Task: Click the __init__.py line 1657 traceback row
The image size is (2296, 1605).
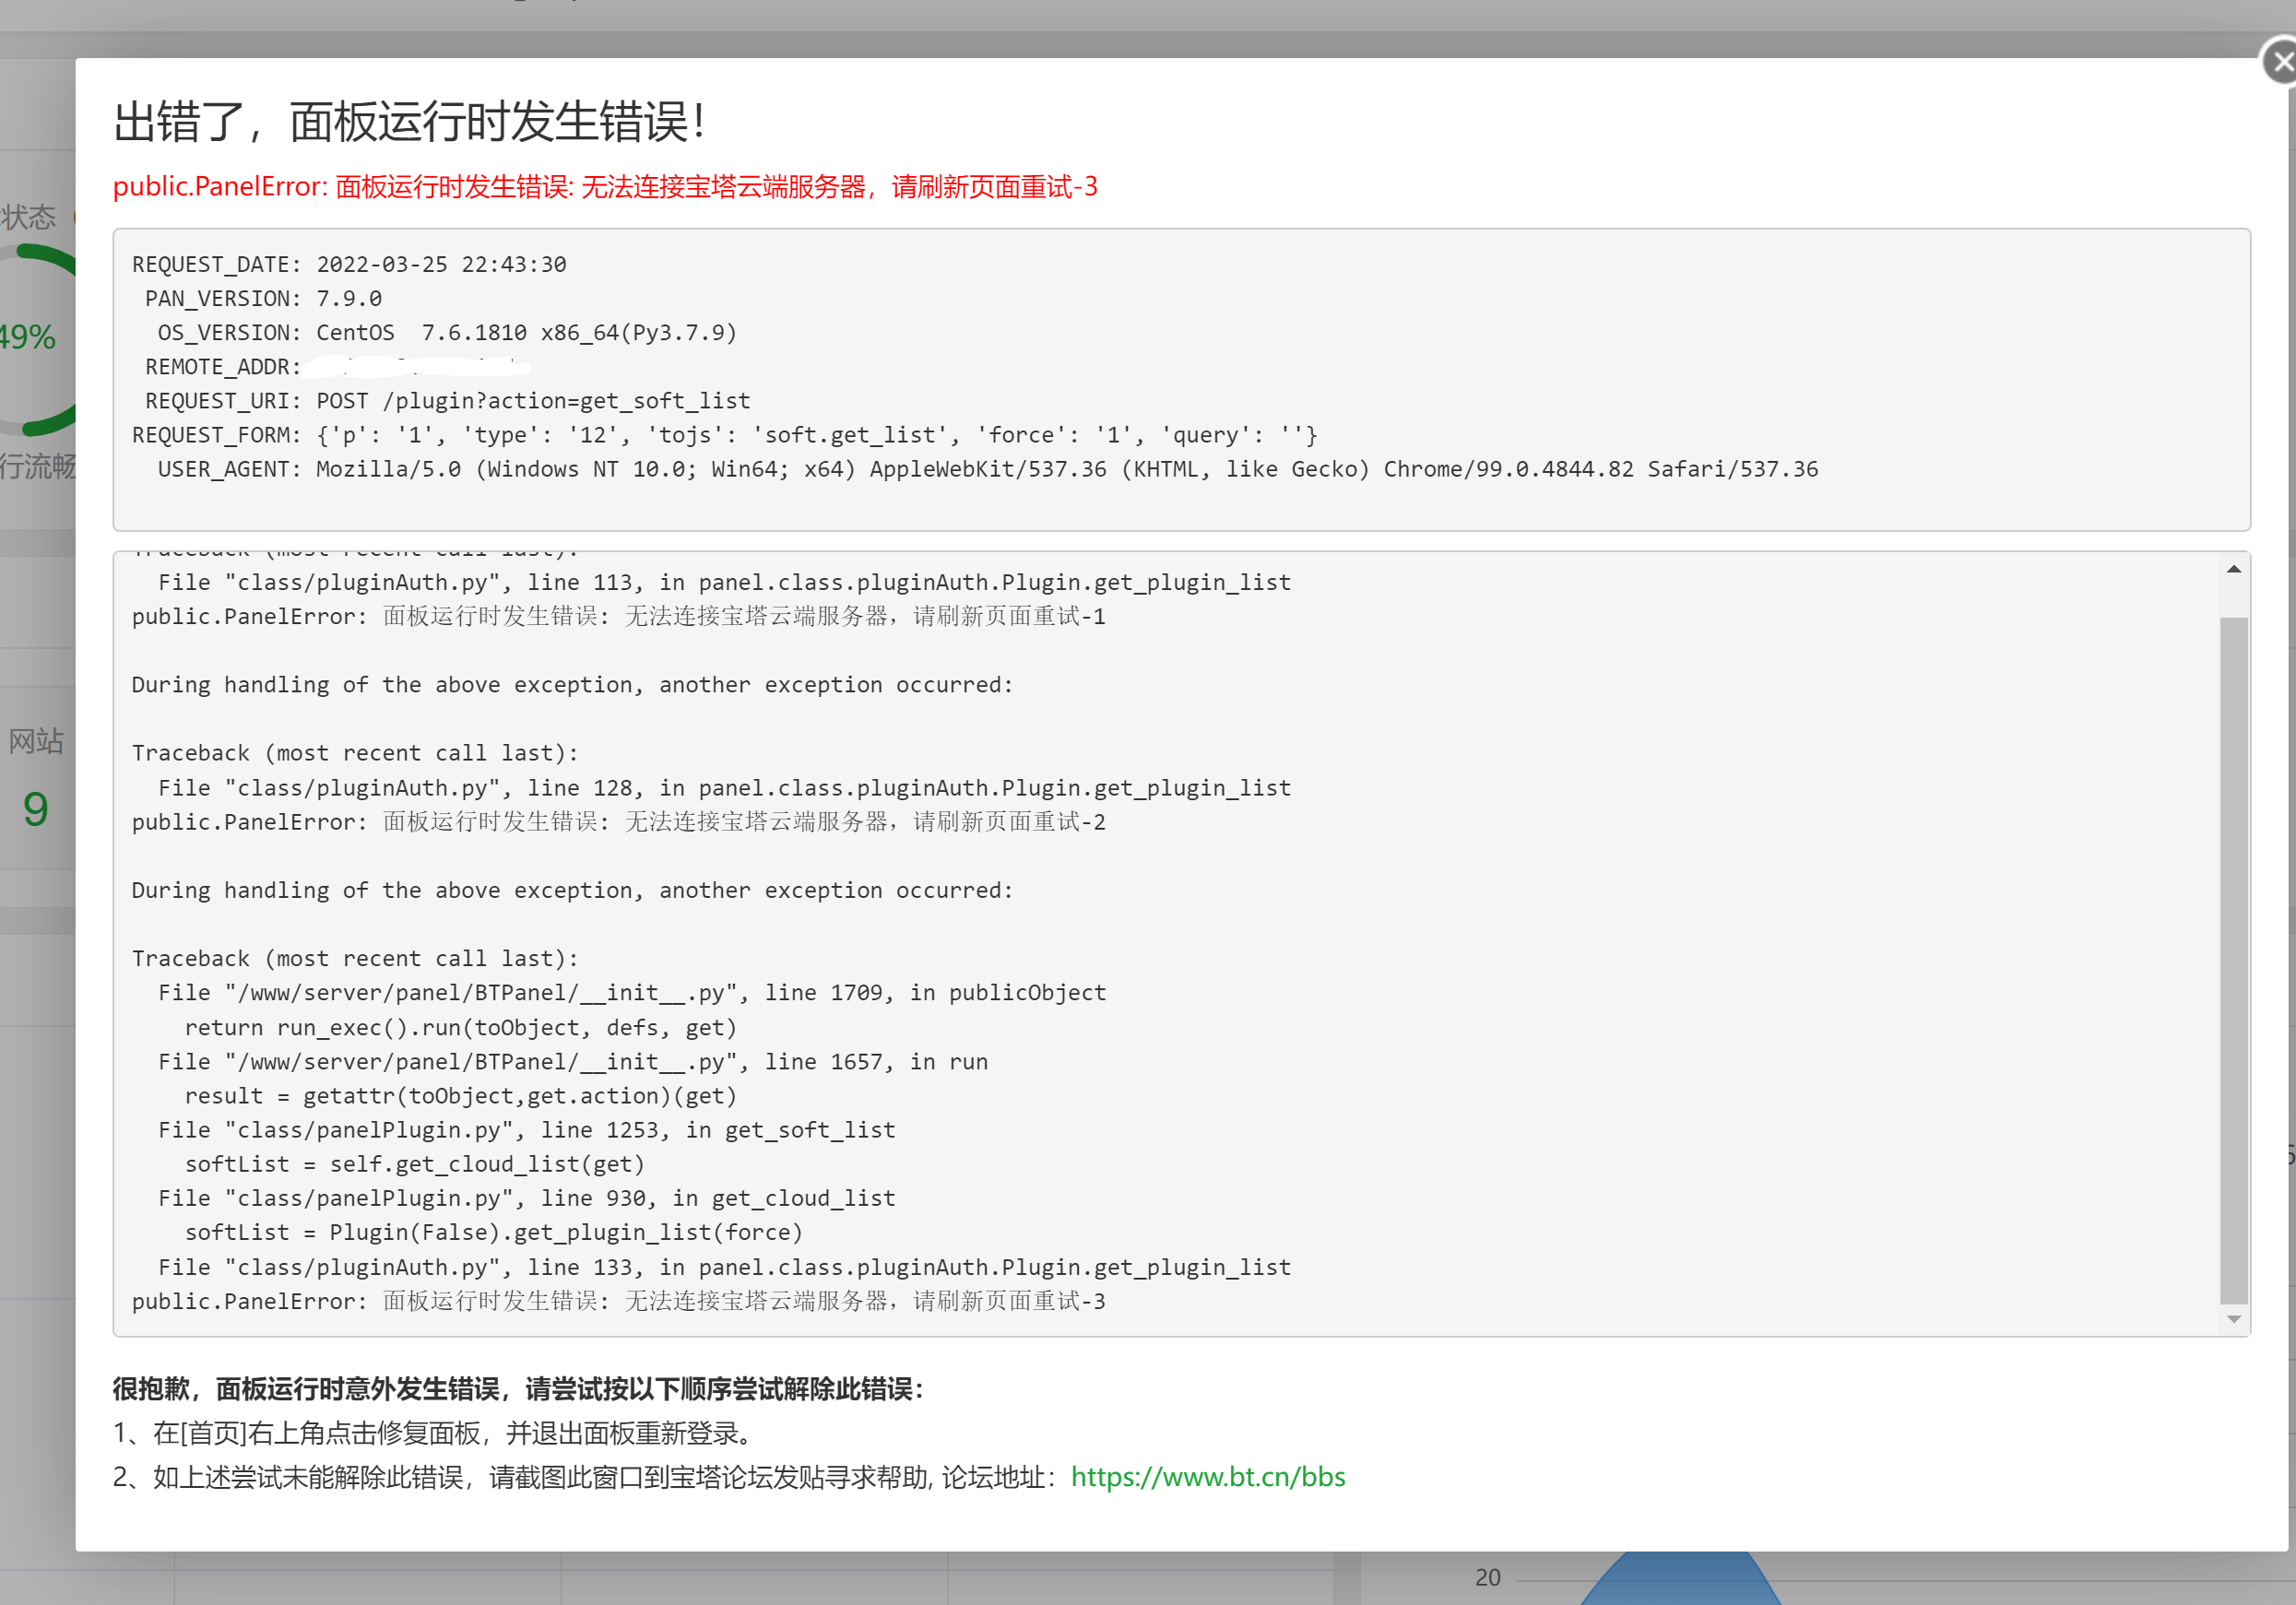Action: pyautogui.click(x=573, y=1062)
